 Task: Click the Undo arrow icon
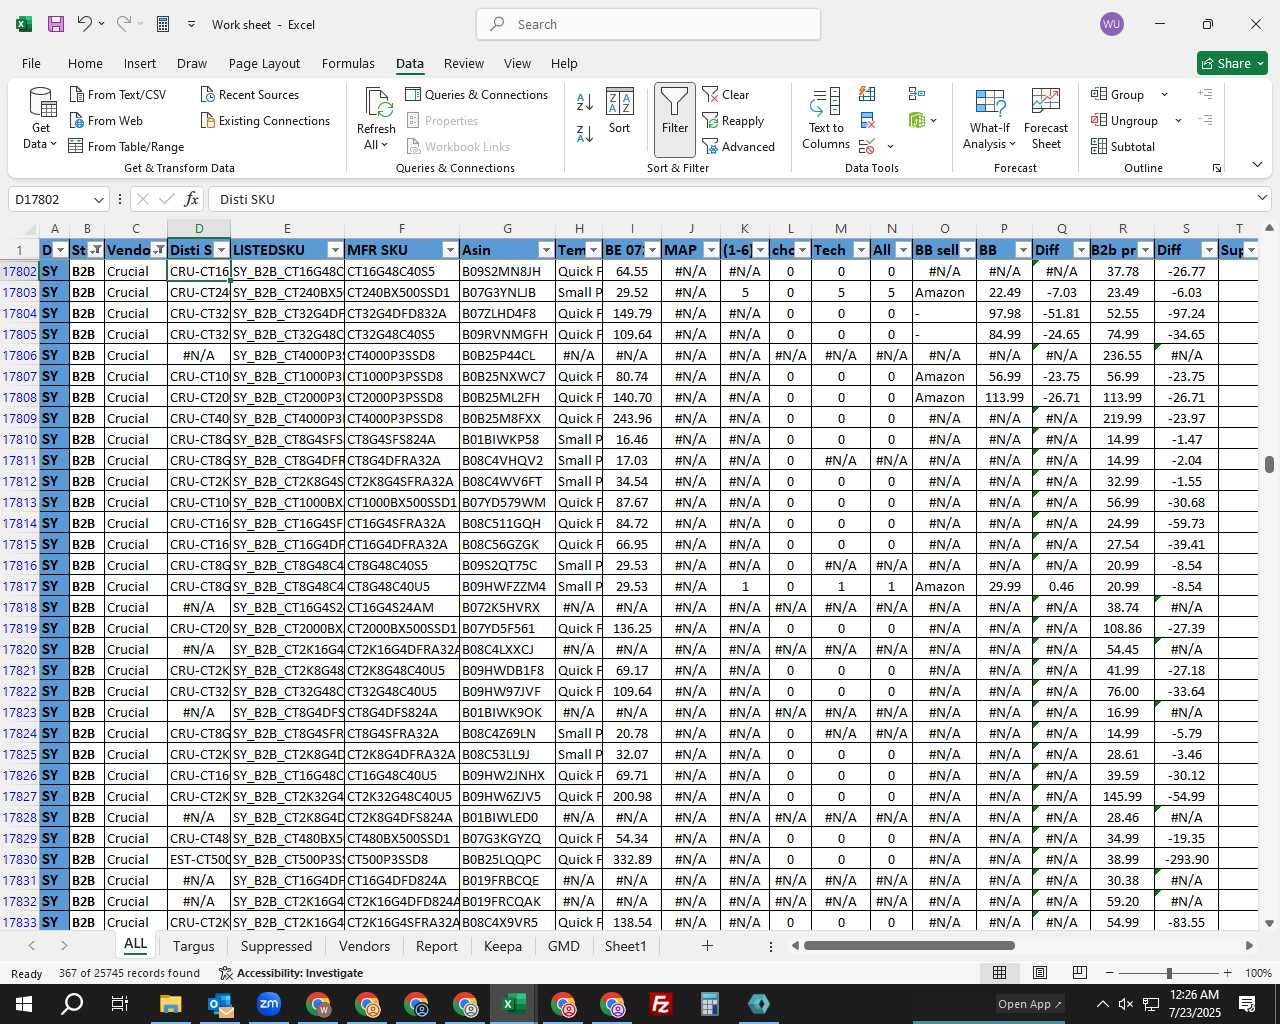pos(85,24)
